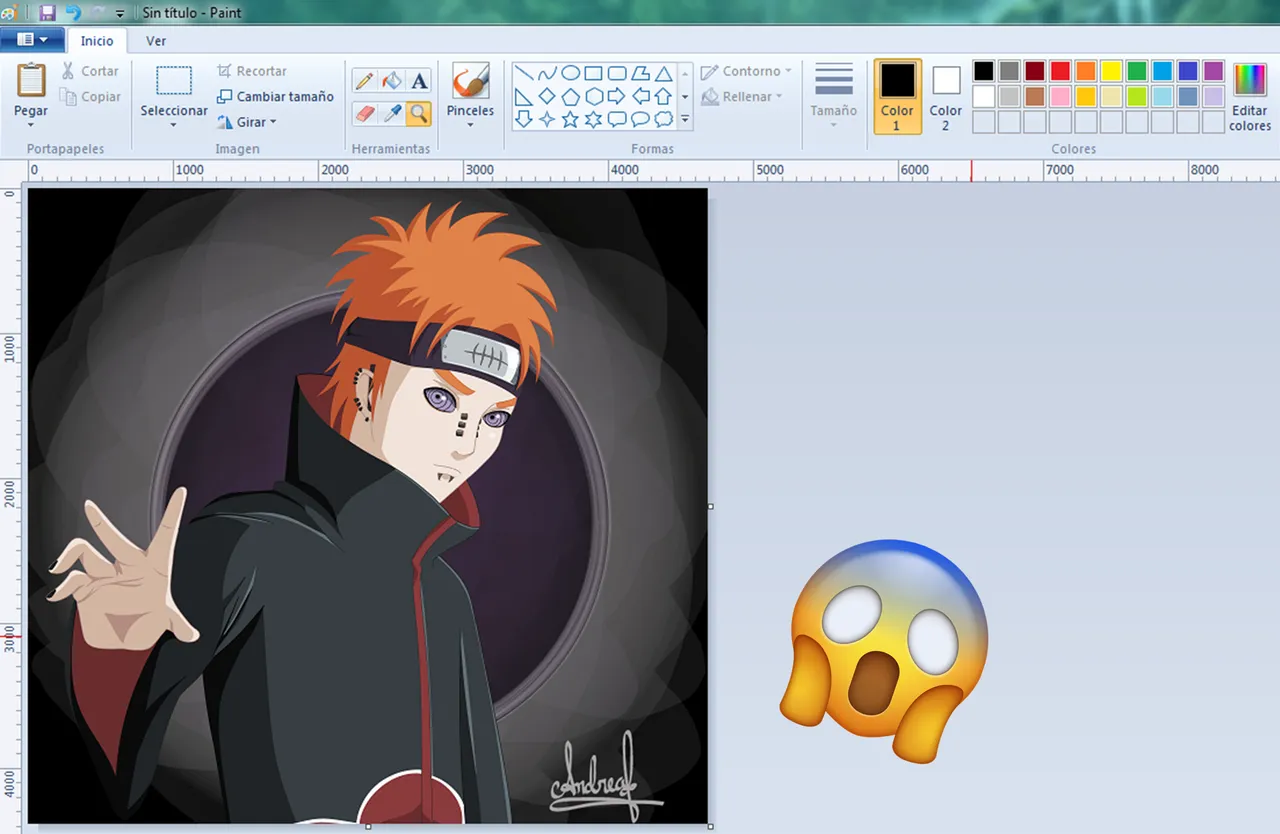The width and height of the screenshot is (1280, 834).
Task: Activate the Color 2 background selector
Action: pyautogui.click(x=946, y=96)
